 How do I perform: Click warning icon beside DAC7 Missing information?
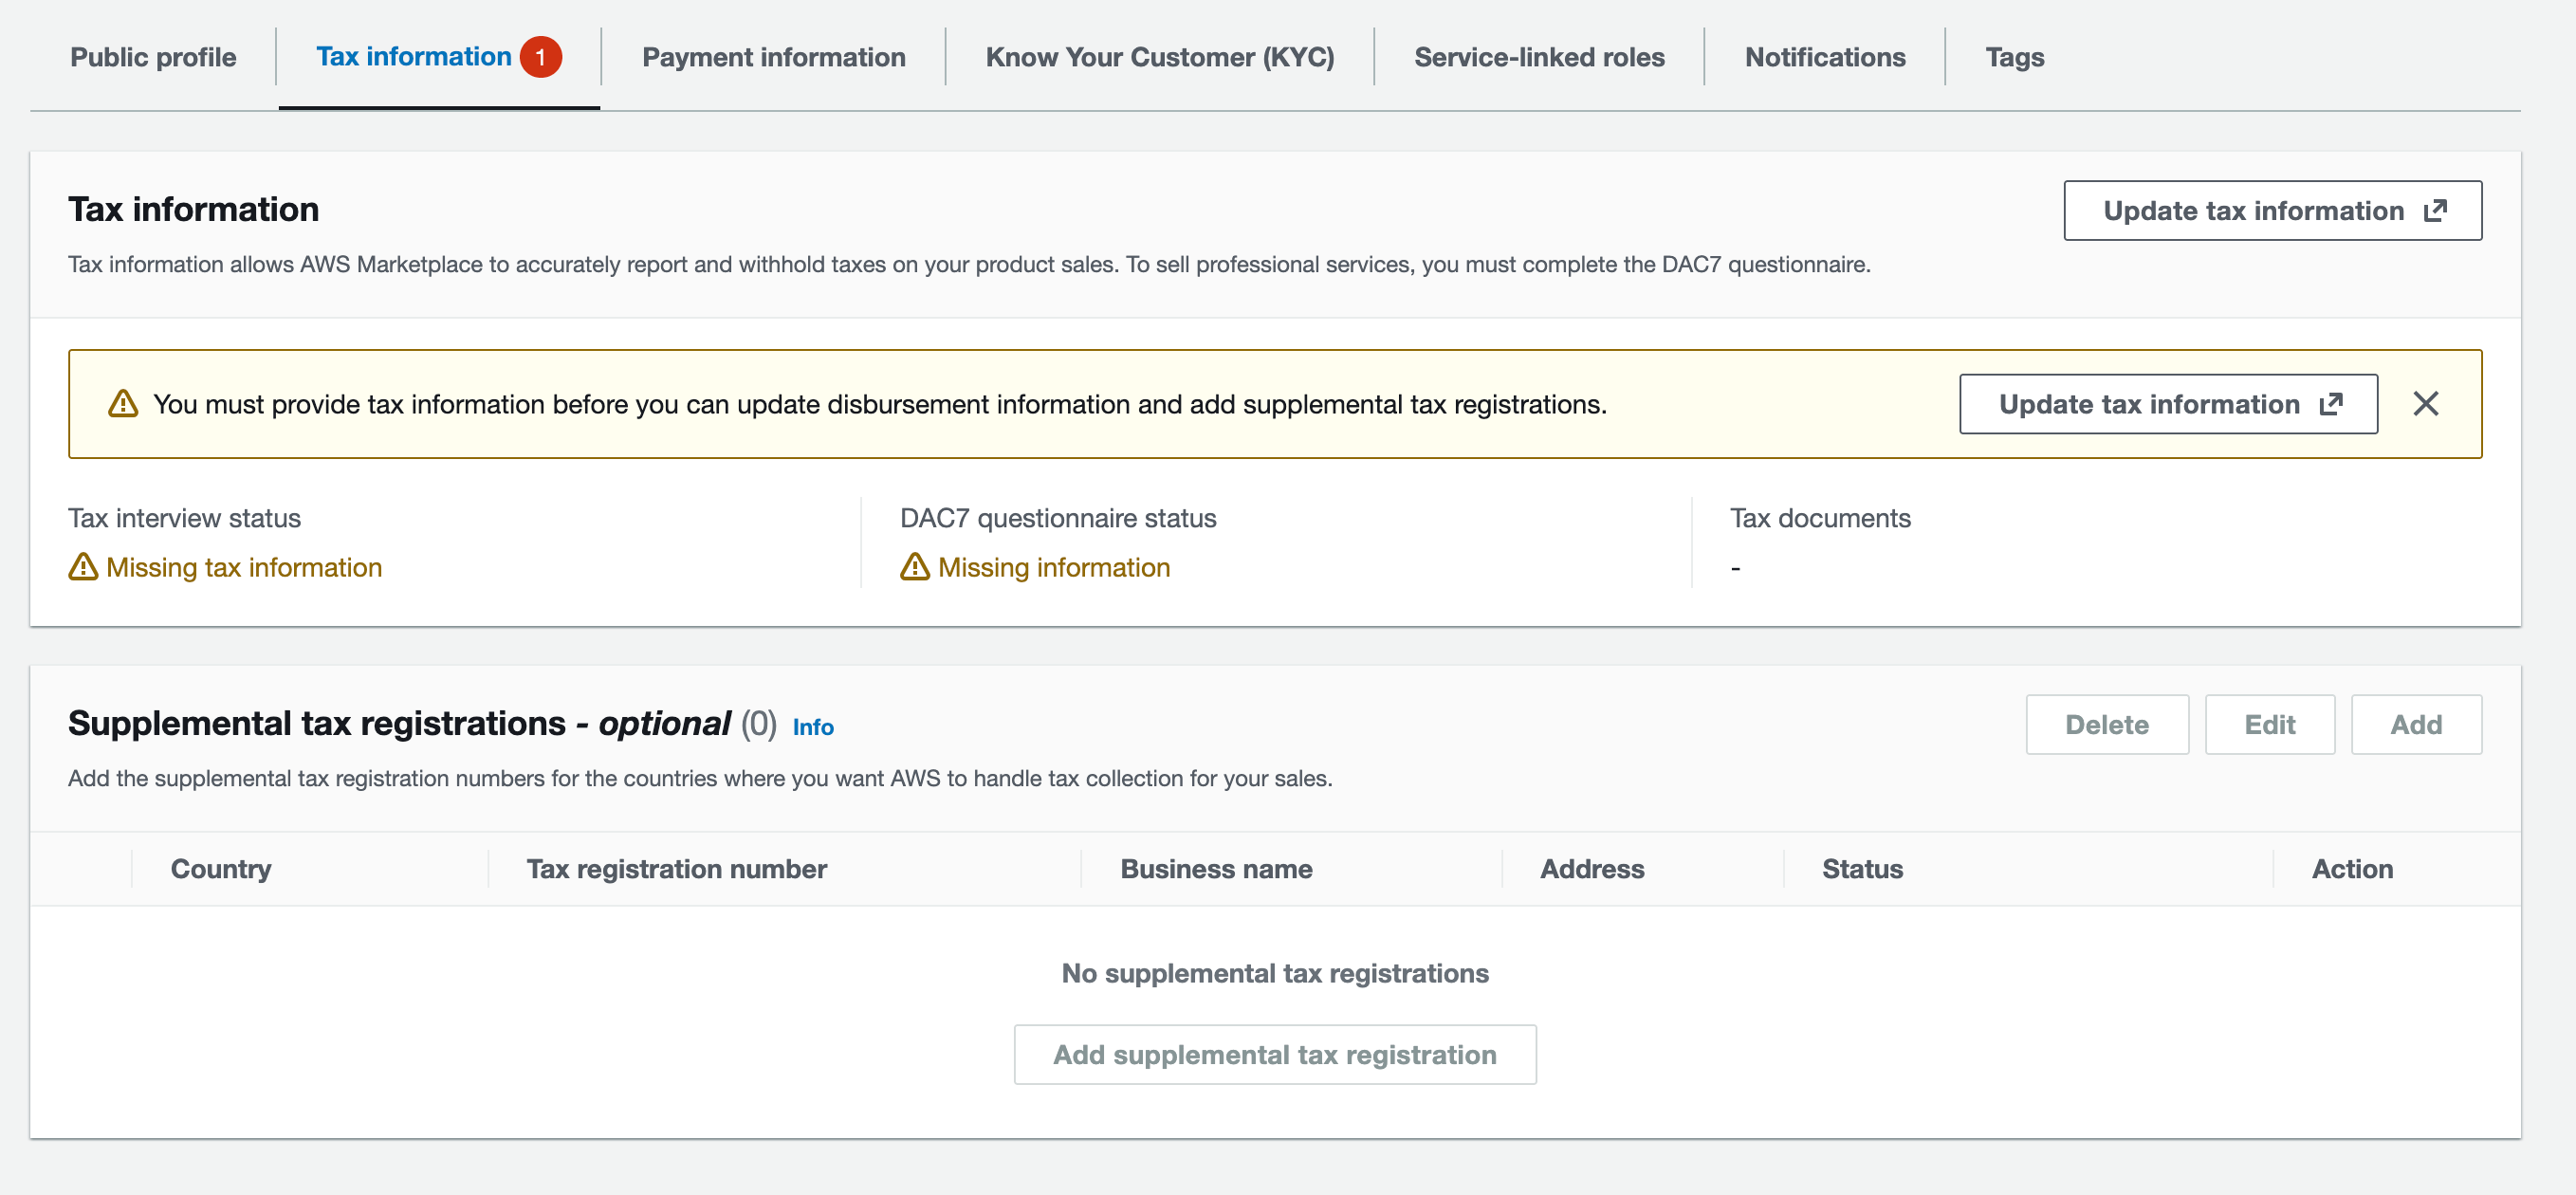[x=915, y=567]
